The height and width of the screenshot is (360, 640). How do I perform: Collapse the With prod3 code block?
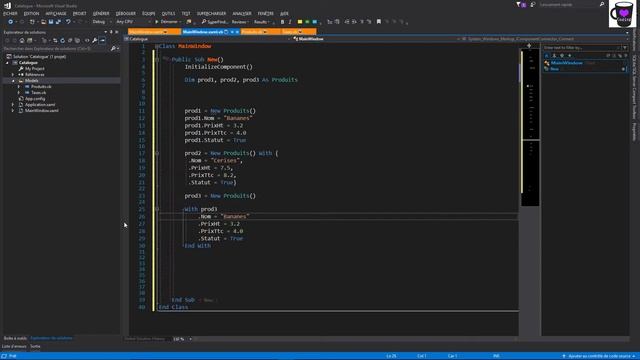click(x=157, y=209)
